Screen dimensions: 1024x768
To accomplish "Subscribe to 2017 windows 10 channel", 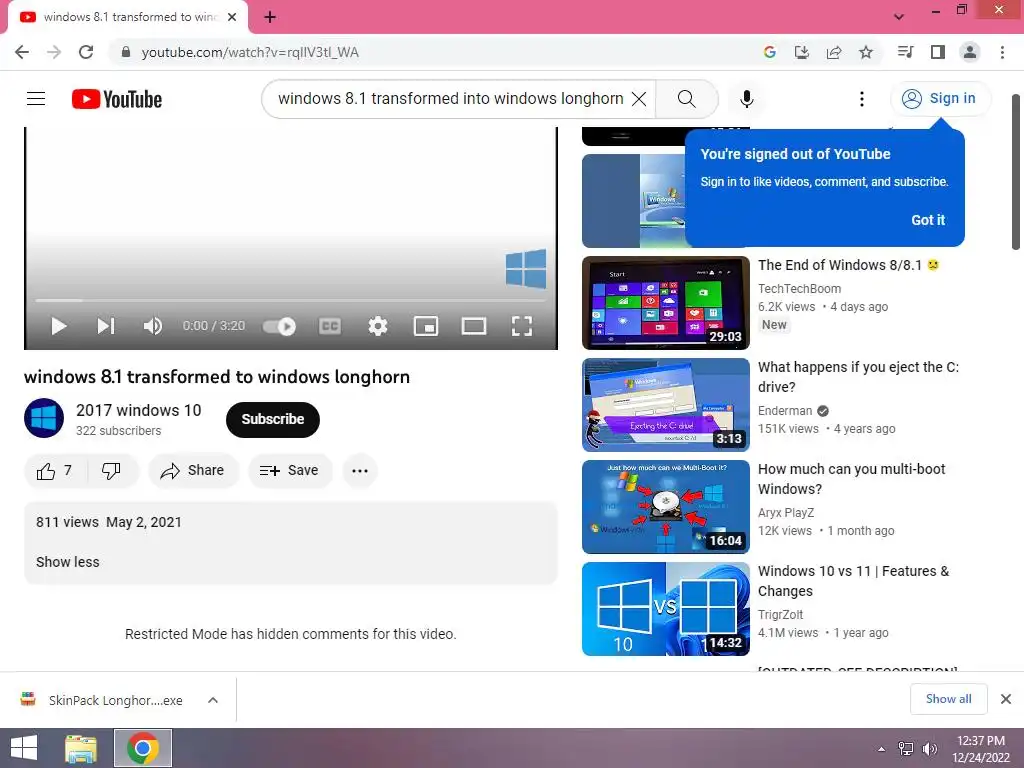I will click(273, 419).
